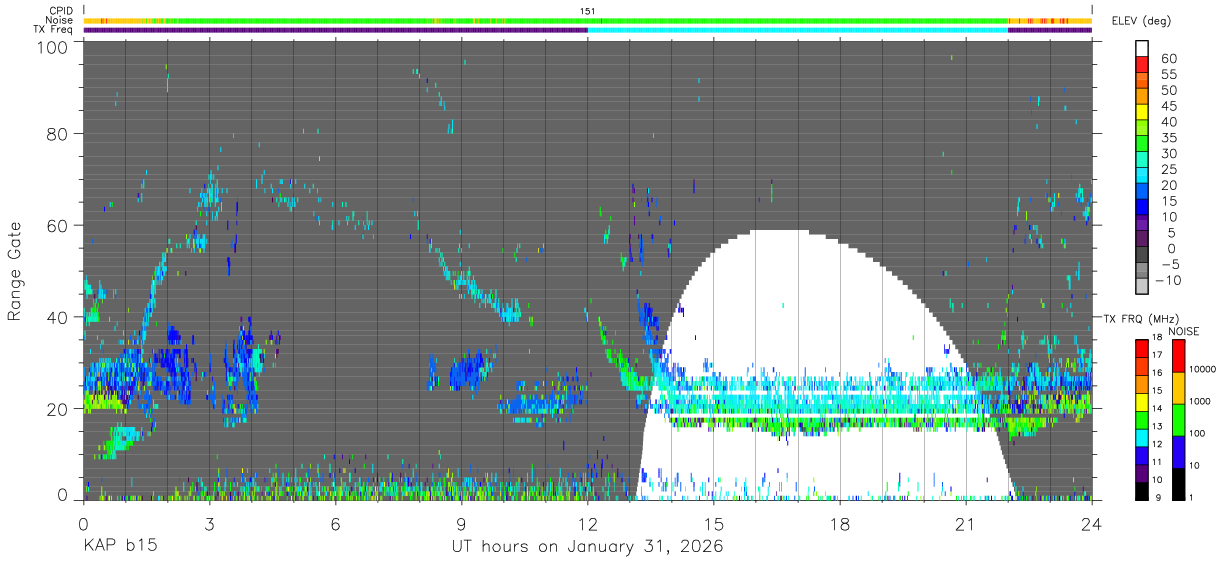Viewport: 1228px width, 567px height.
Task: Pick the green 100–1000 swatch in NOISE legend
Action: [x=1177, y=420]
